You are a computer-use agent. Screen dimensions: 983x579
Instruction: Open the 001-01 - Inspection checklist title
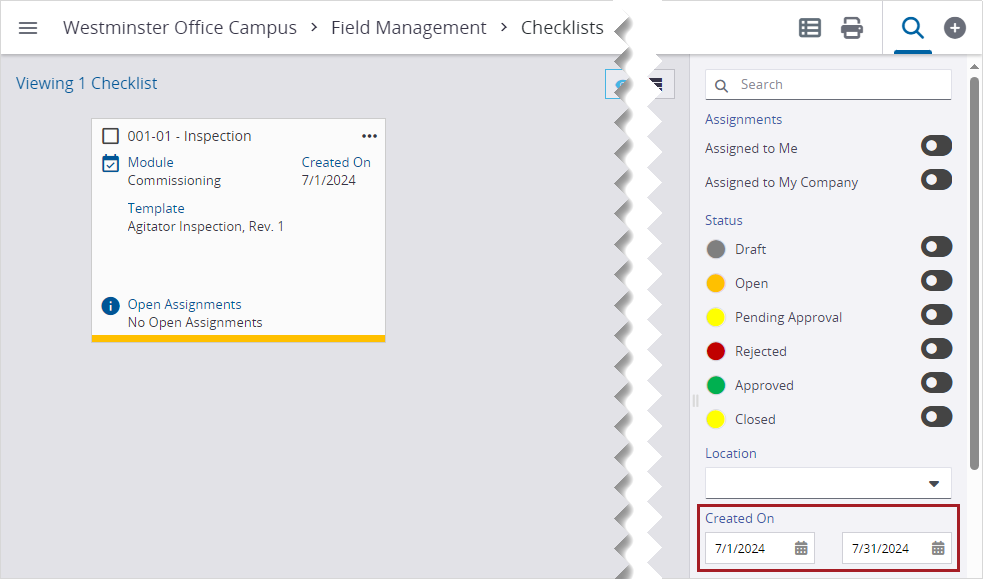pyautogui.click(x=189, y=136)
